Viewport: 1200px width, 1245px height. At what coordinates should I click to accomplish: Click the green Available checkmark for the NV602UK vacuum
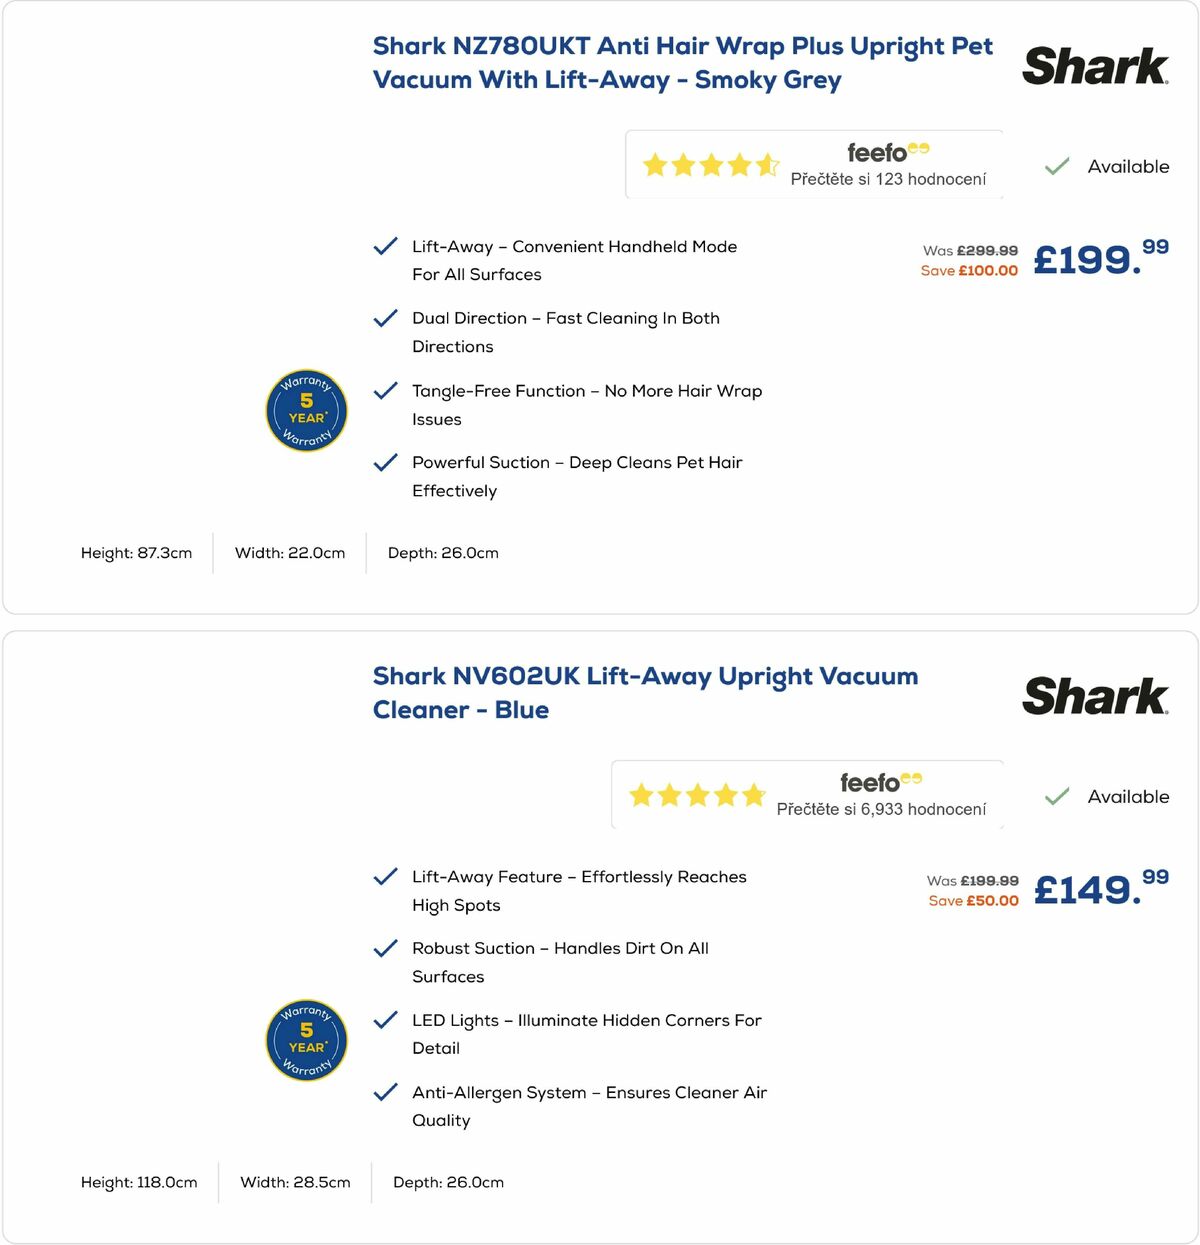(x=1056, y=796)
